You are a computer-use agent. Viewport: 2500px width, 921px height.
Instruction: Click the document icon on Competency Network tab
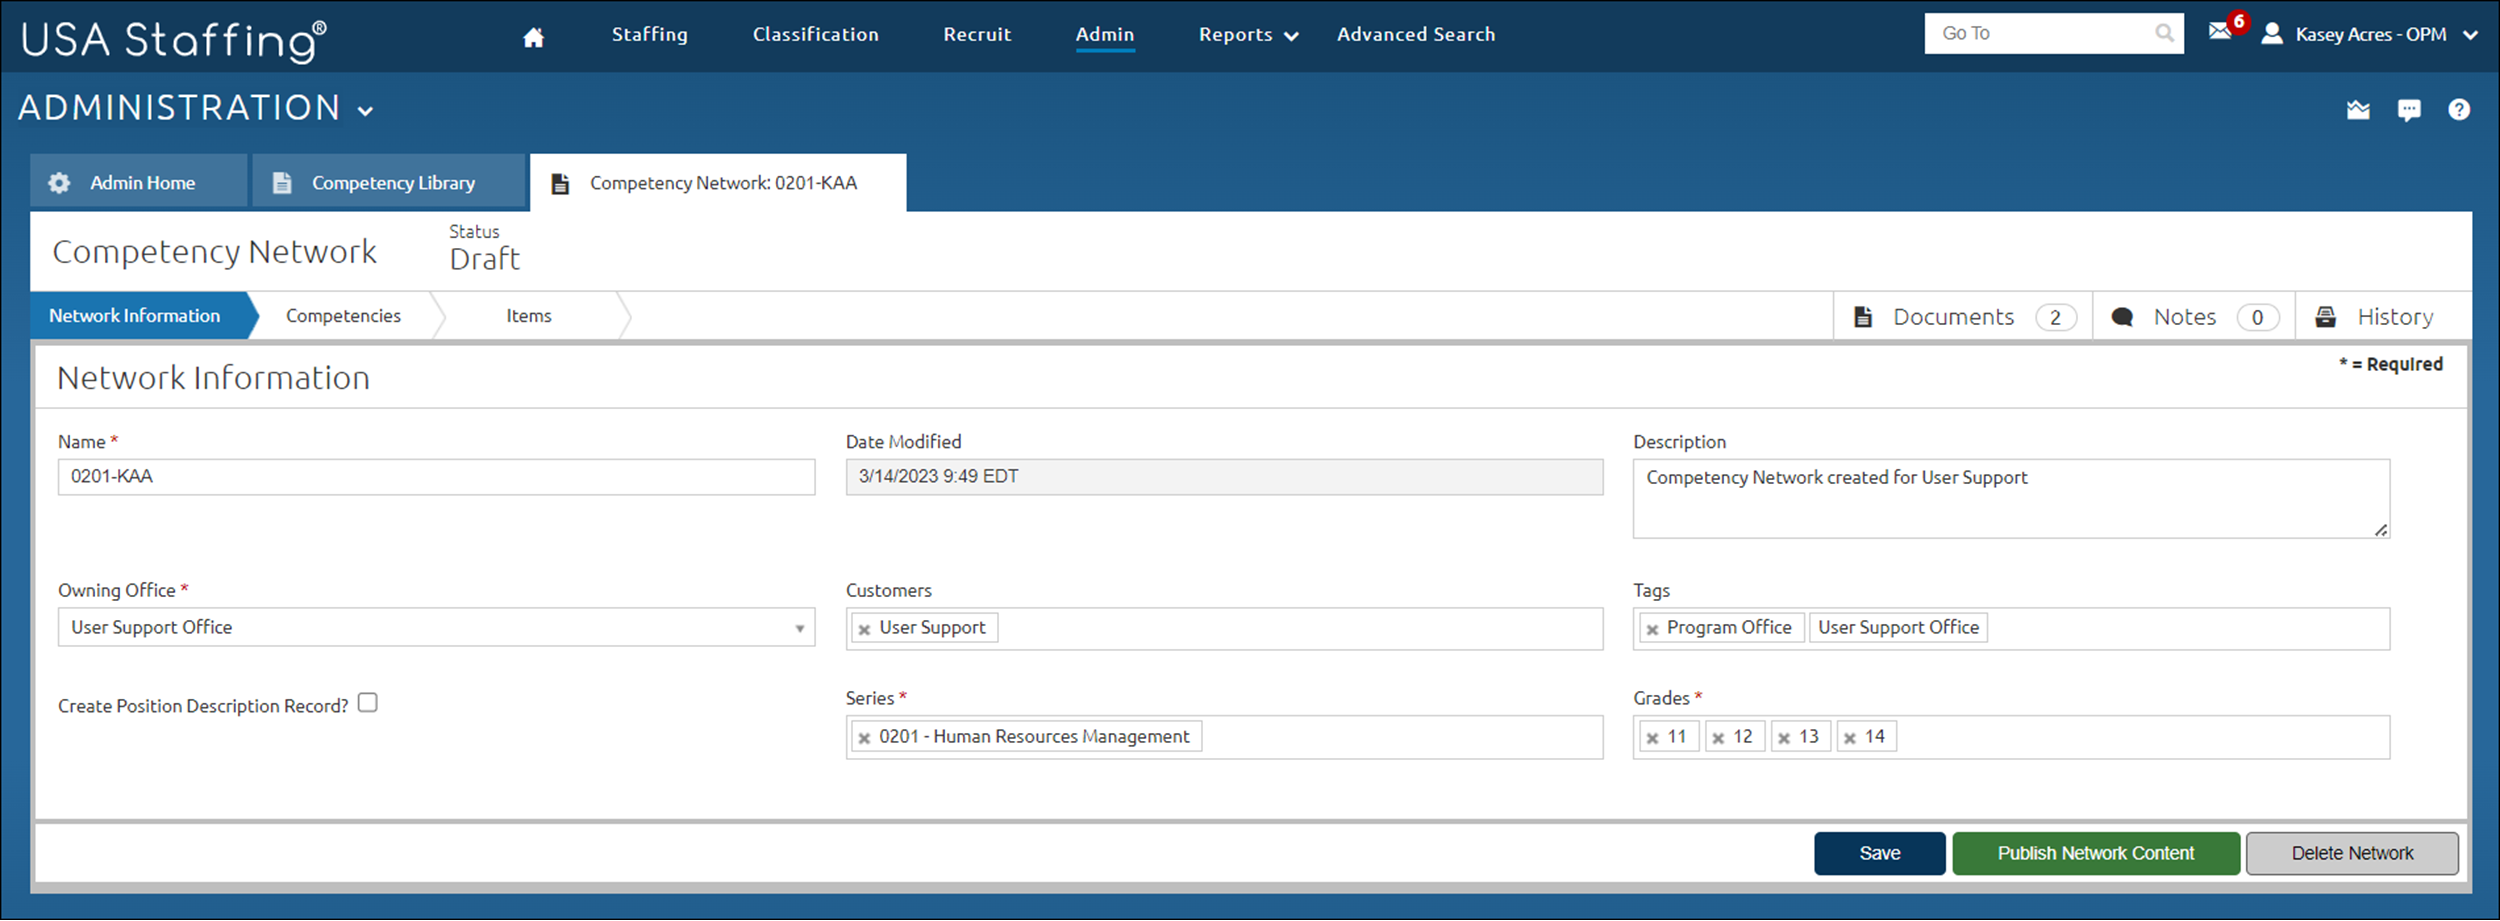coord(560,184)
